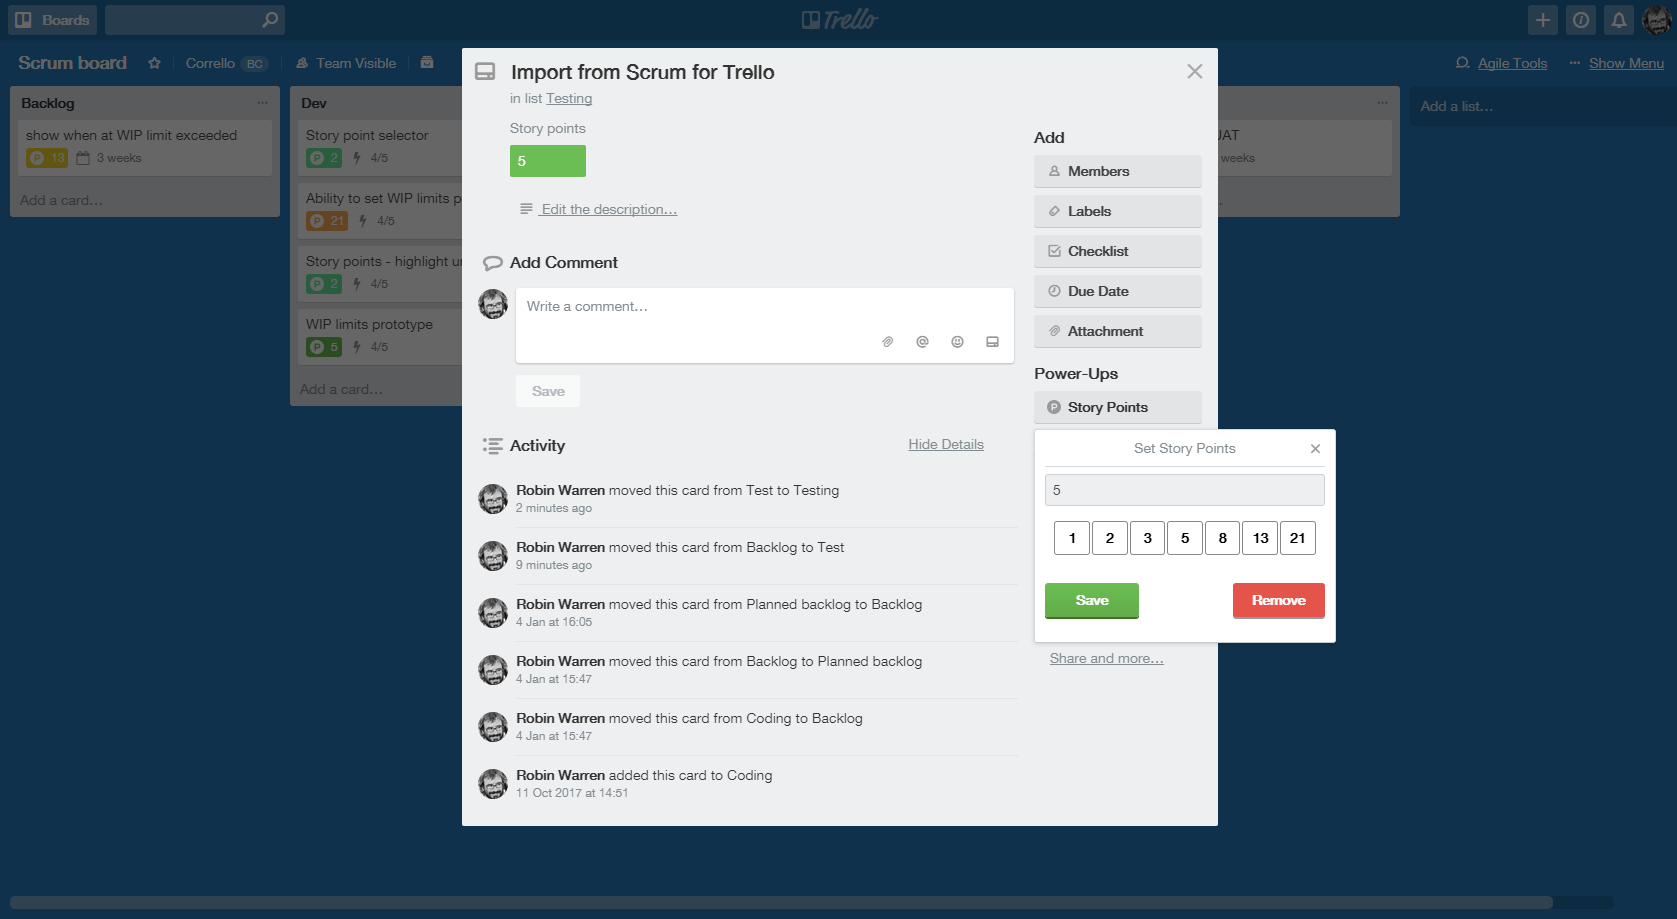Create a new board with the plus icon
The height and width of the screenshot is (919, 1677).
coord(1542,19)
